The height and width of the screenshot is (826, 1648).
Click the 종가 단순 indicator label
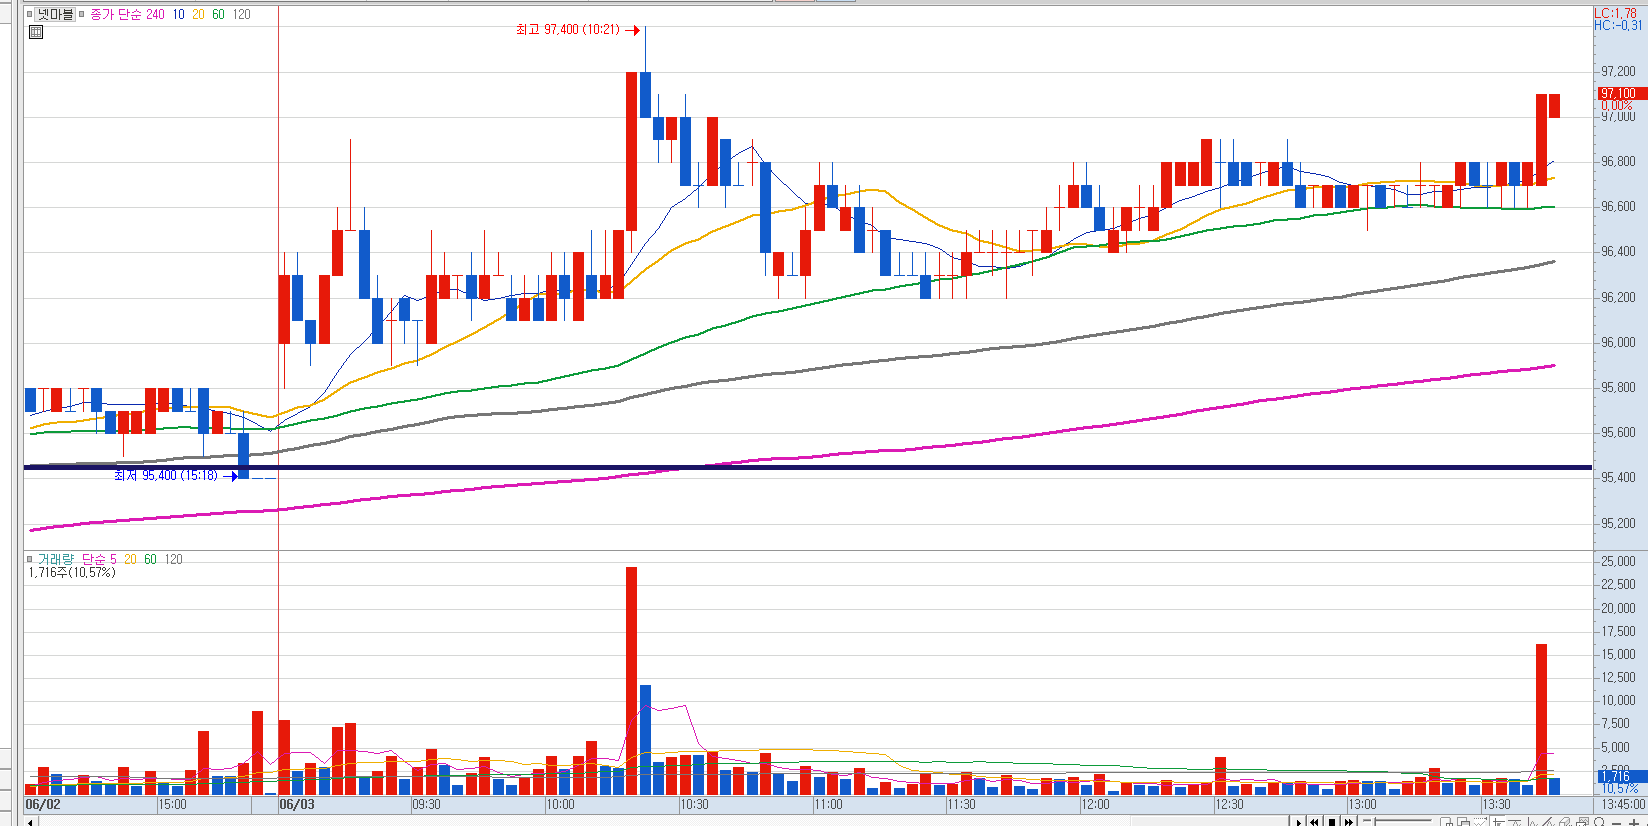(115, 14)
